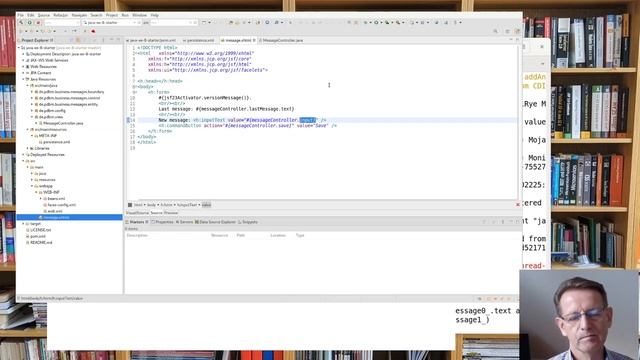Click the red JBoss icon in second toolbar row

pos(93,31)
